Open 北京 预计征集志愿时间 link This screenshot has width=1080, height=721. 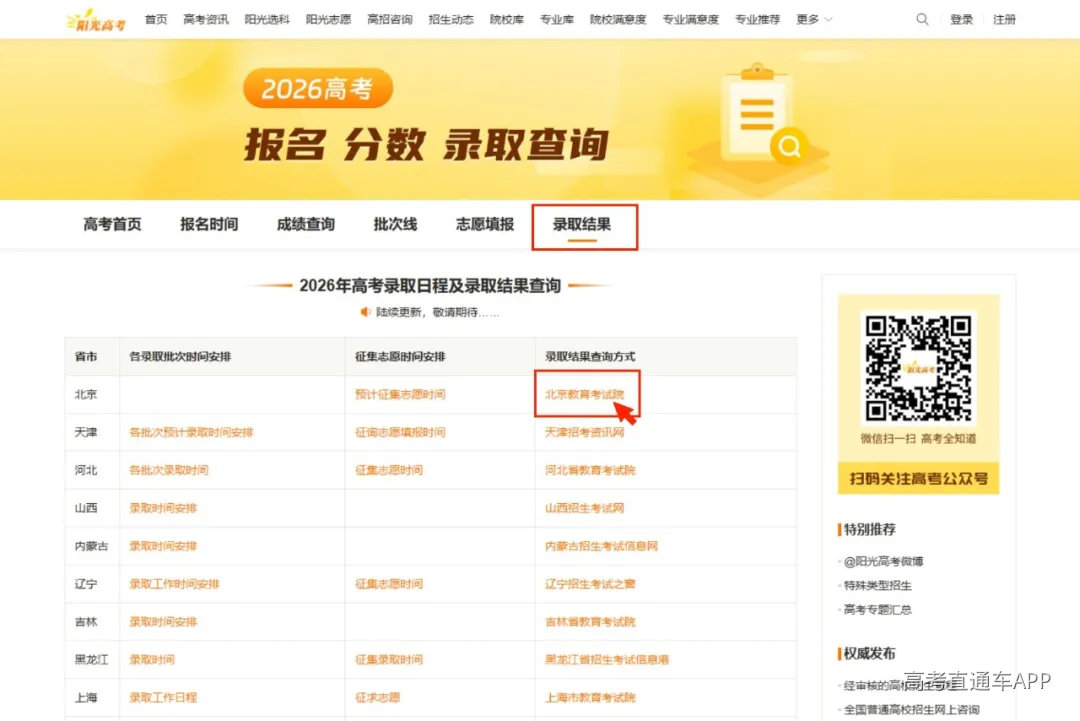pyautogui.click(x=400, y=395)
